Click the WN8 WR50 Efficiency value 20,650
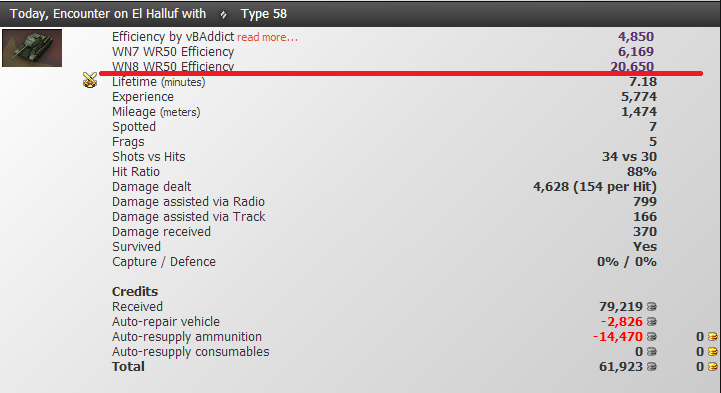721x393 pixels. coord(632,67)
